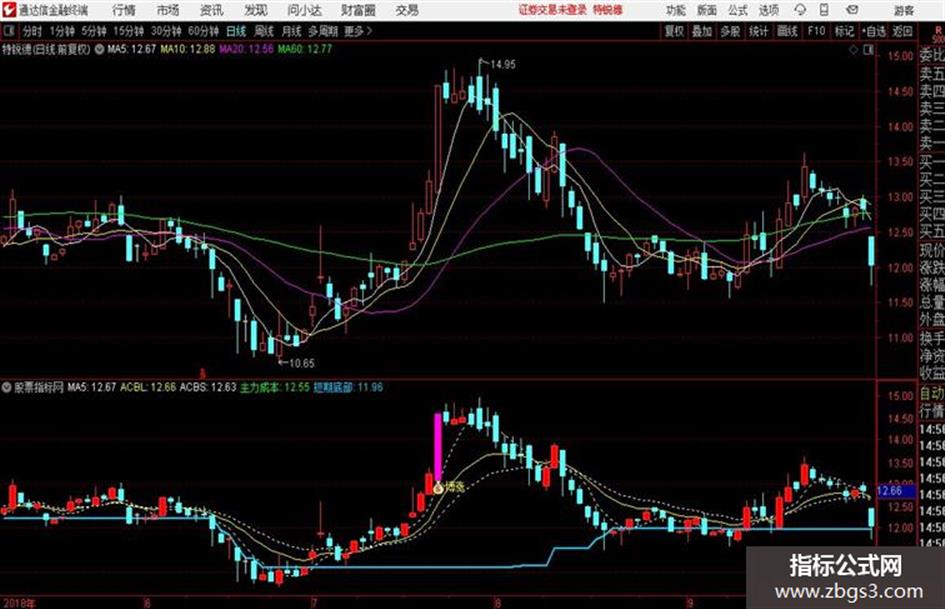The image size is (945, 609).
Task: Open the 问小达 menu
Action: (x=304, y=10)
